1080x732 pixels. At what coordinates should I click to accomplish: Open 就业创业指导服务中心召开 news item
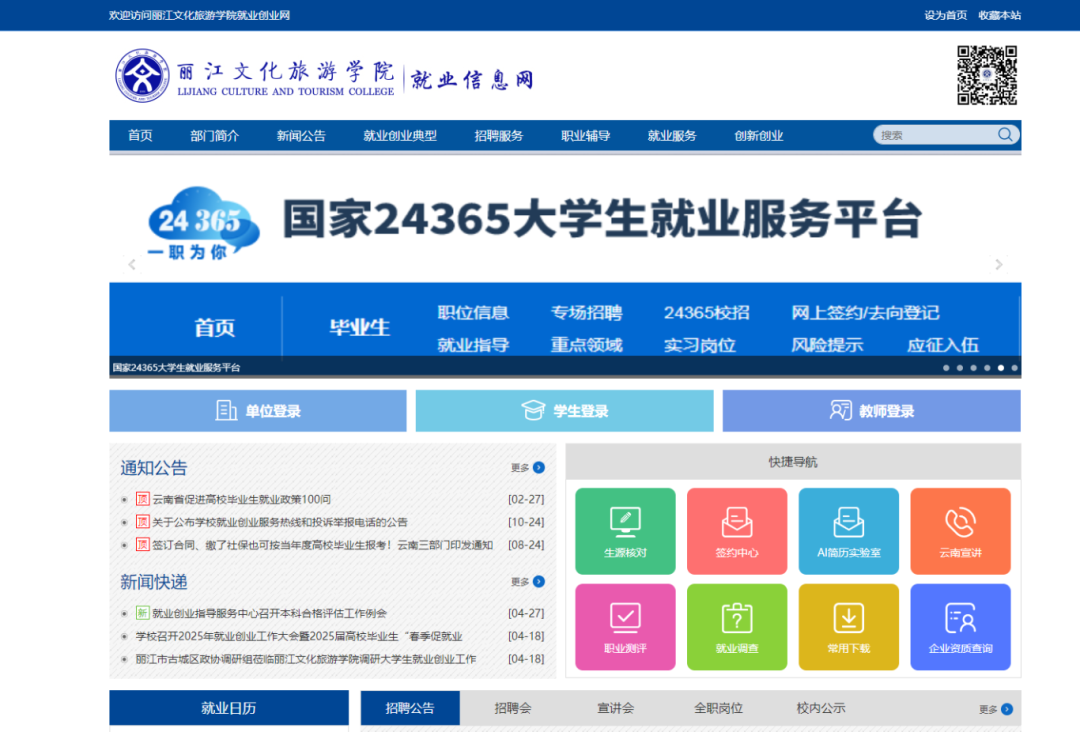coord(269,613)
